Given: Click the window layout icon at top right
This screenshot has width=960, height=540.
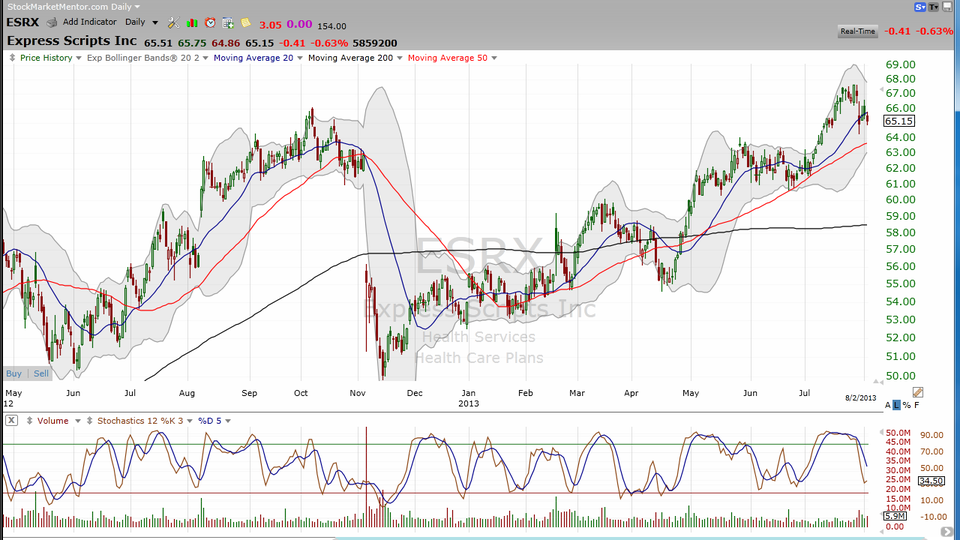Looking at the screenshot, I should click(x=947, y=7).
